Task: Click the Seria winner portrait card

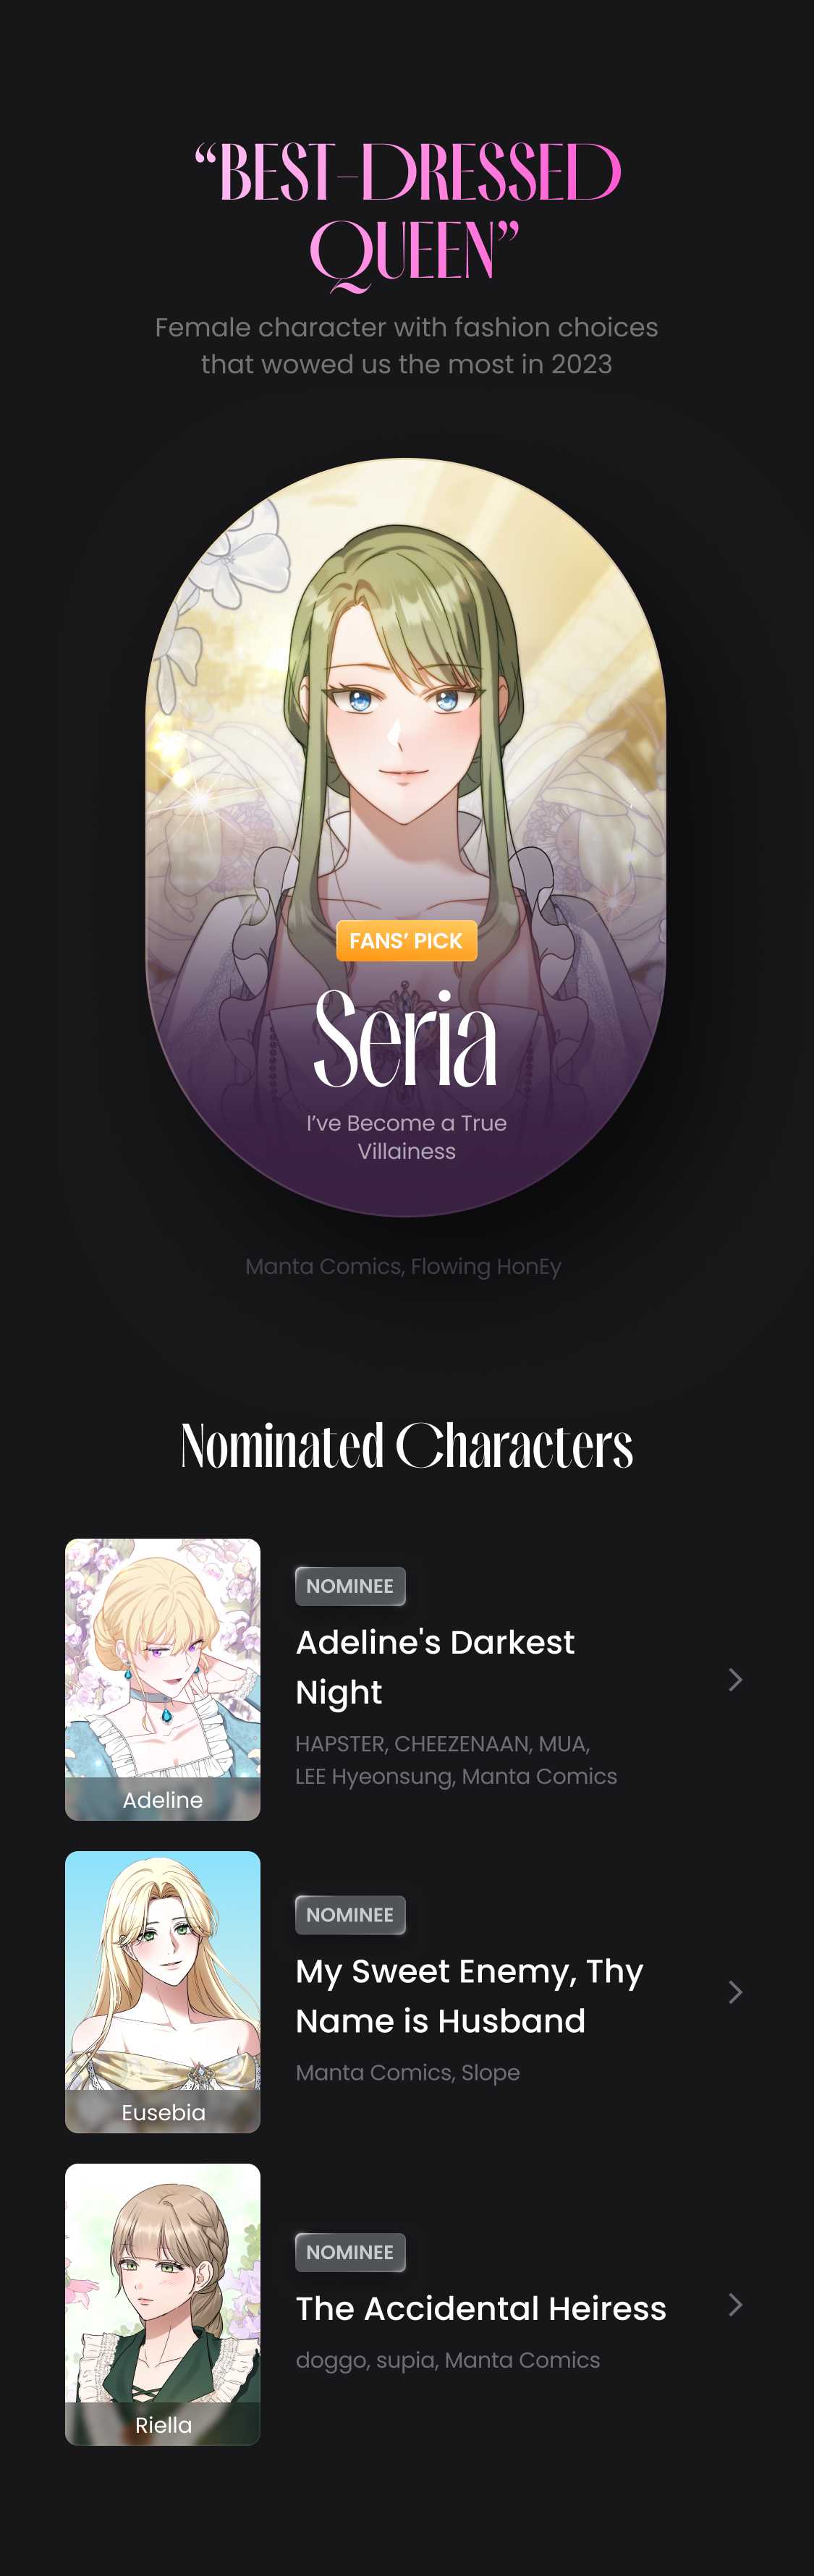Action: 406,837
